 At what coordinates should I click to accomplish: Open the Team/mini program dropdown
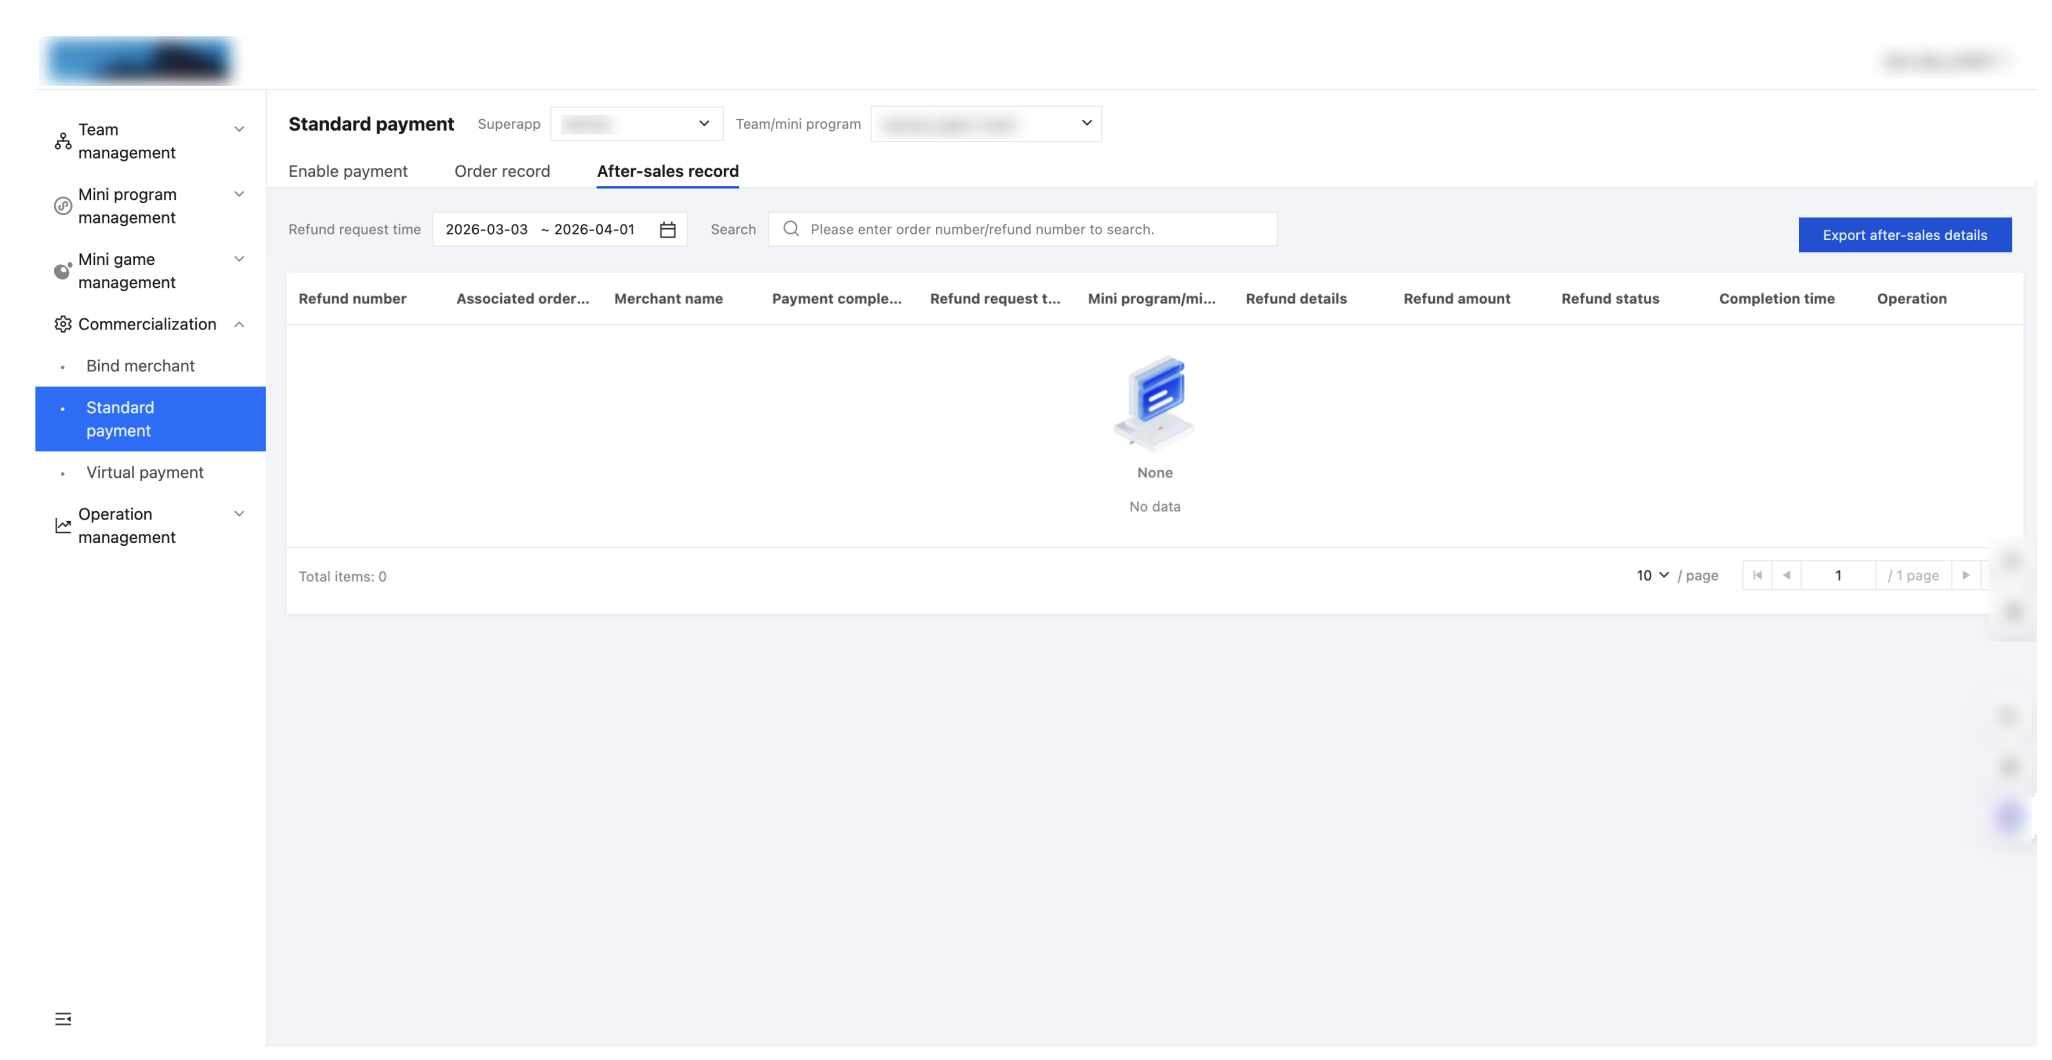coord(986,124)
